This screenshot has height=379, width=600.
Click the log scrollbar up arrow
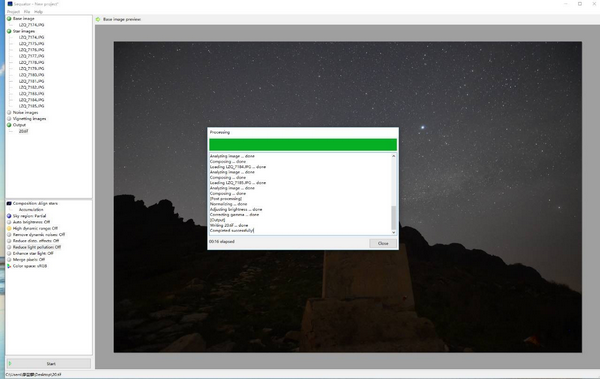pos(393,156)
